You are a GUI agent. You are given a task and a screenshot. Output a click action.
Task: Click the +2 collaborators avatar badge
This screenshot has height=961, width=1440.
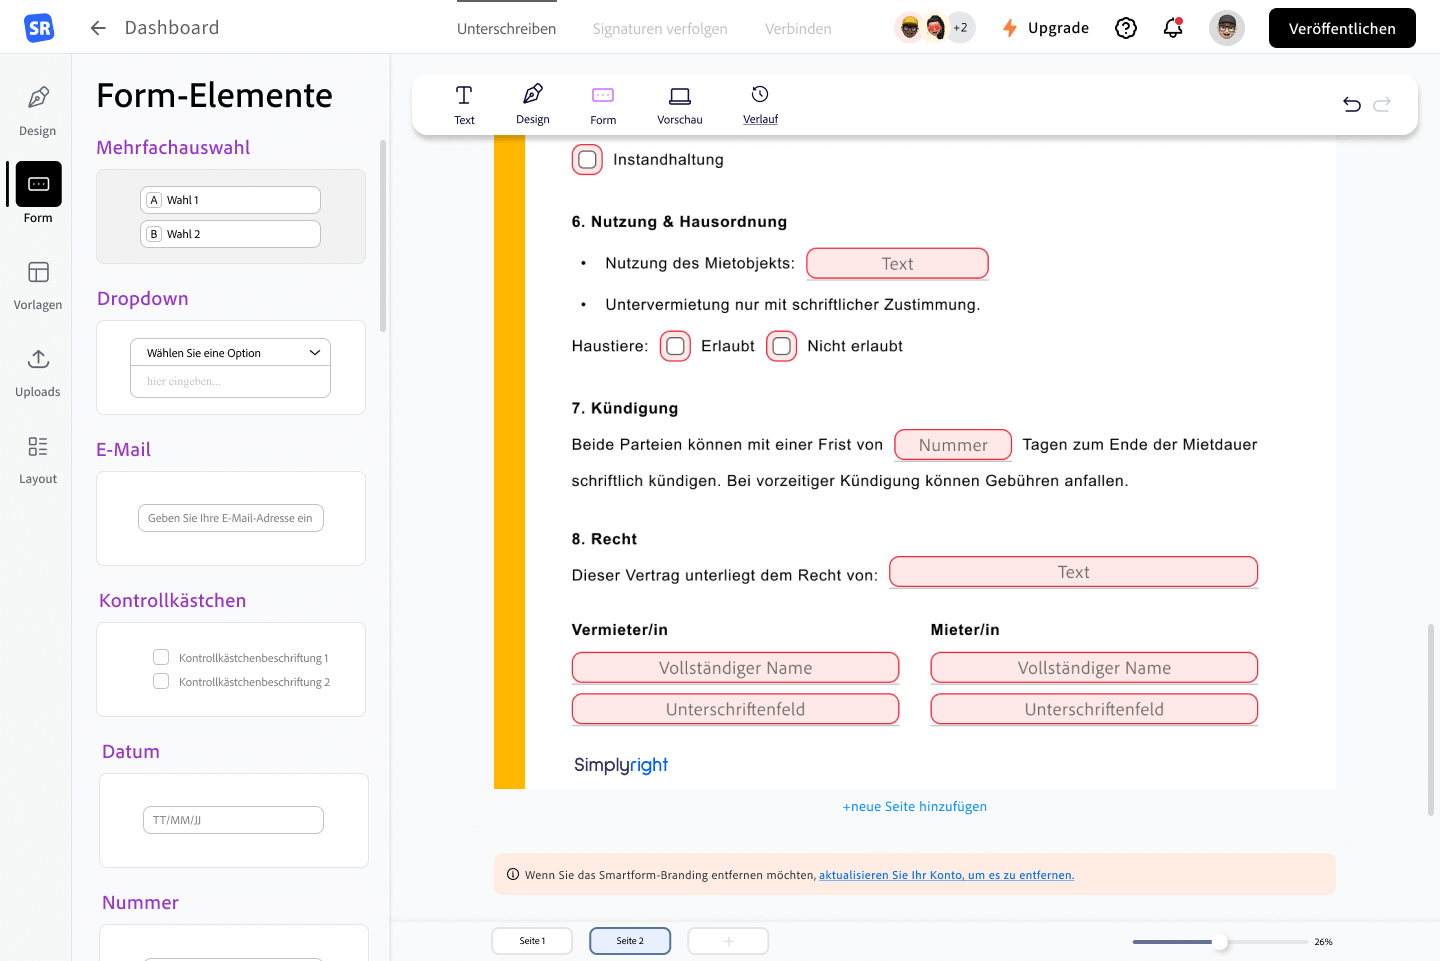pyautogui.click(x=960, y=28)
